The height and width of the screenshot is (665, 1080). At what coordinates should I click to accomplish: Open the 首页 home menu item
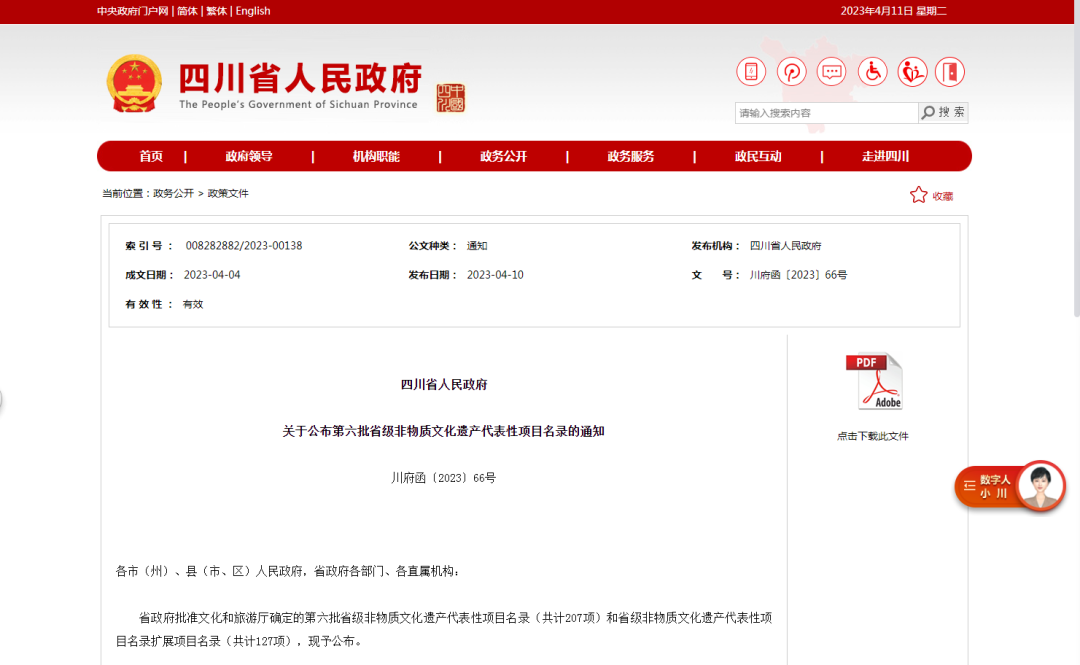pos(151,156)
